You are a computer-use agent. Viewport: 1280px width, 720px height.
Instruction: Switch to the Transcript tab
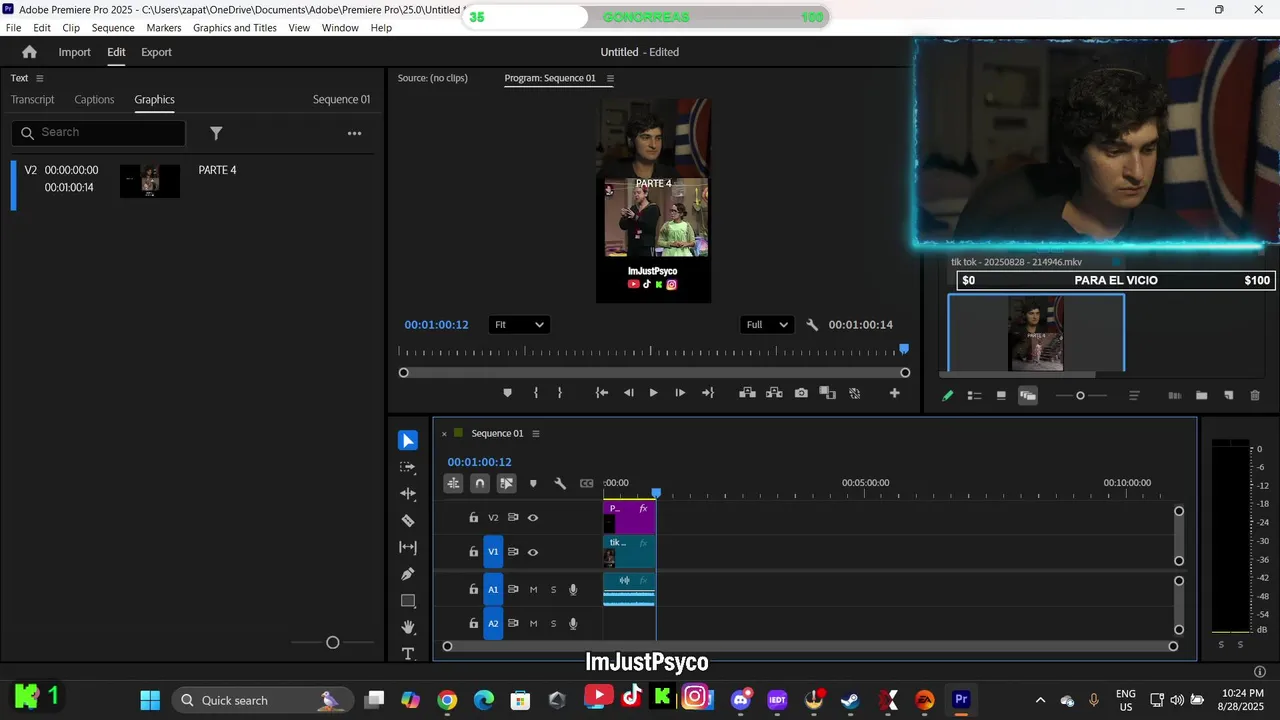[x=33, y=100]
